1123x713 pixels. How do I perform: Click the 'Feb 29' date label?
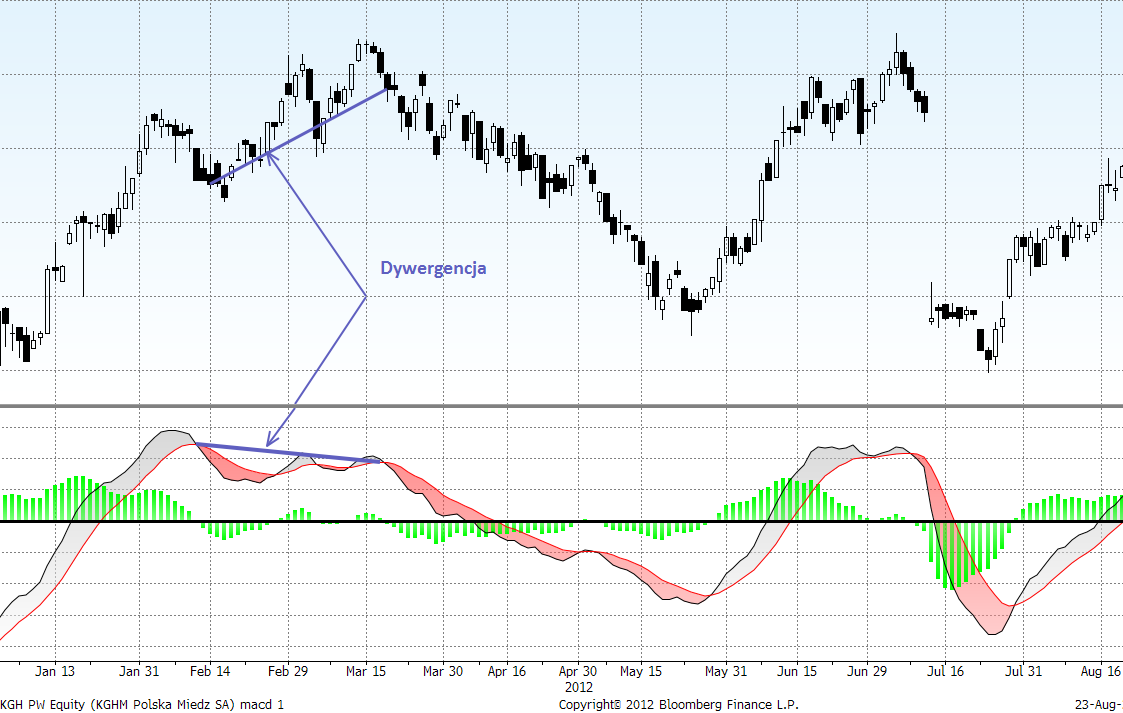point(288,671)
